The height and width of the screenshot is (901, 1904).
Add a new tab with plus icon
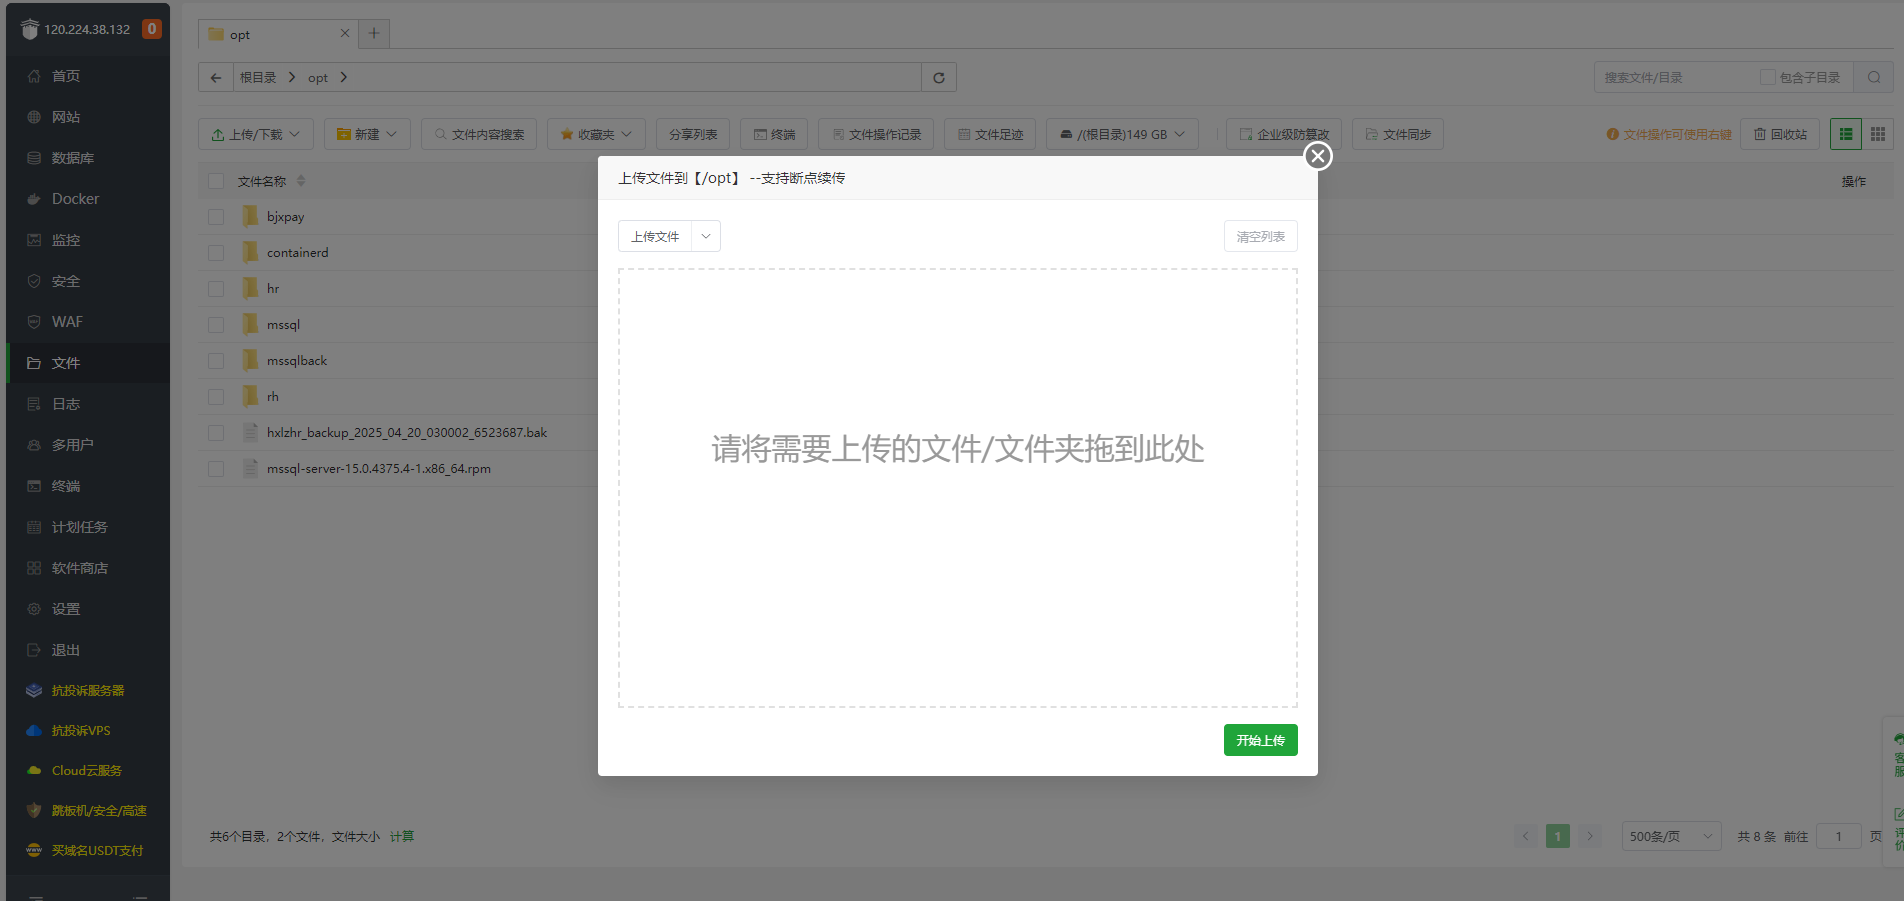374,33
